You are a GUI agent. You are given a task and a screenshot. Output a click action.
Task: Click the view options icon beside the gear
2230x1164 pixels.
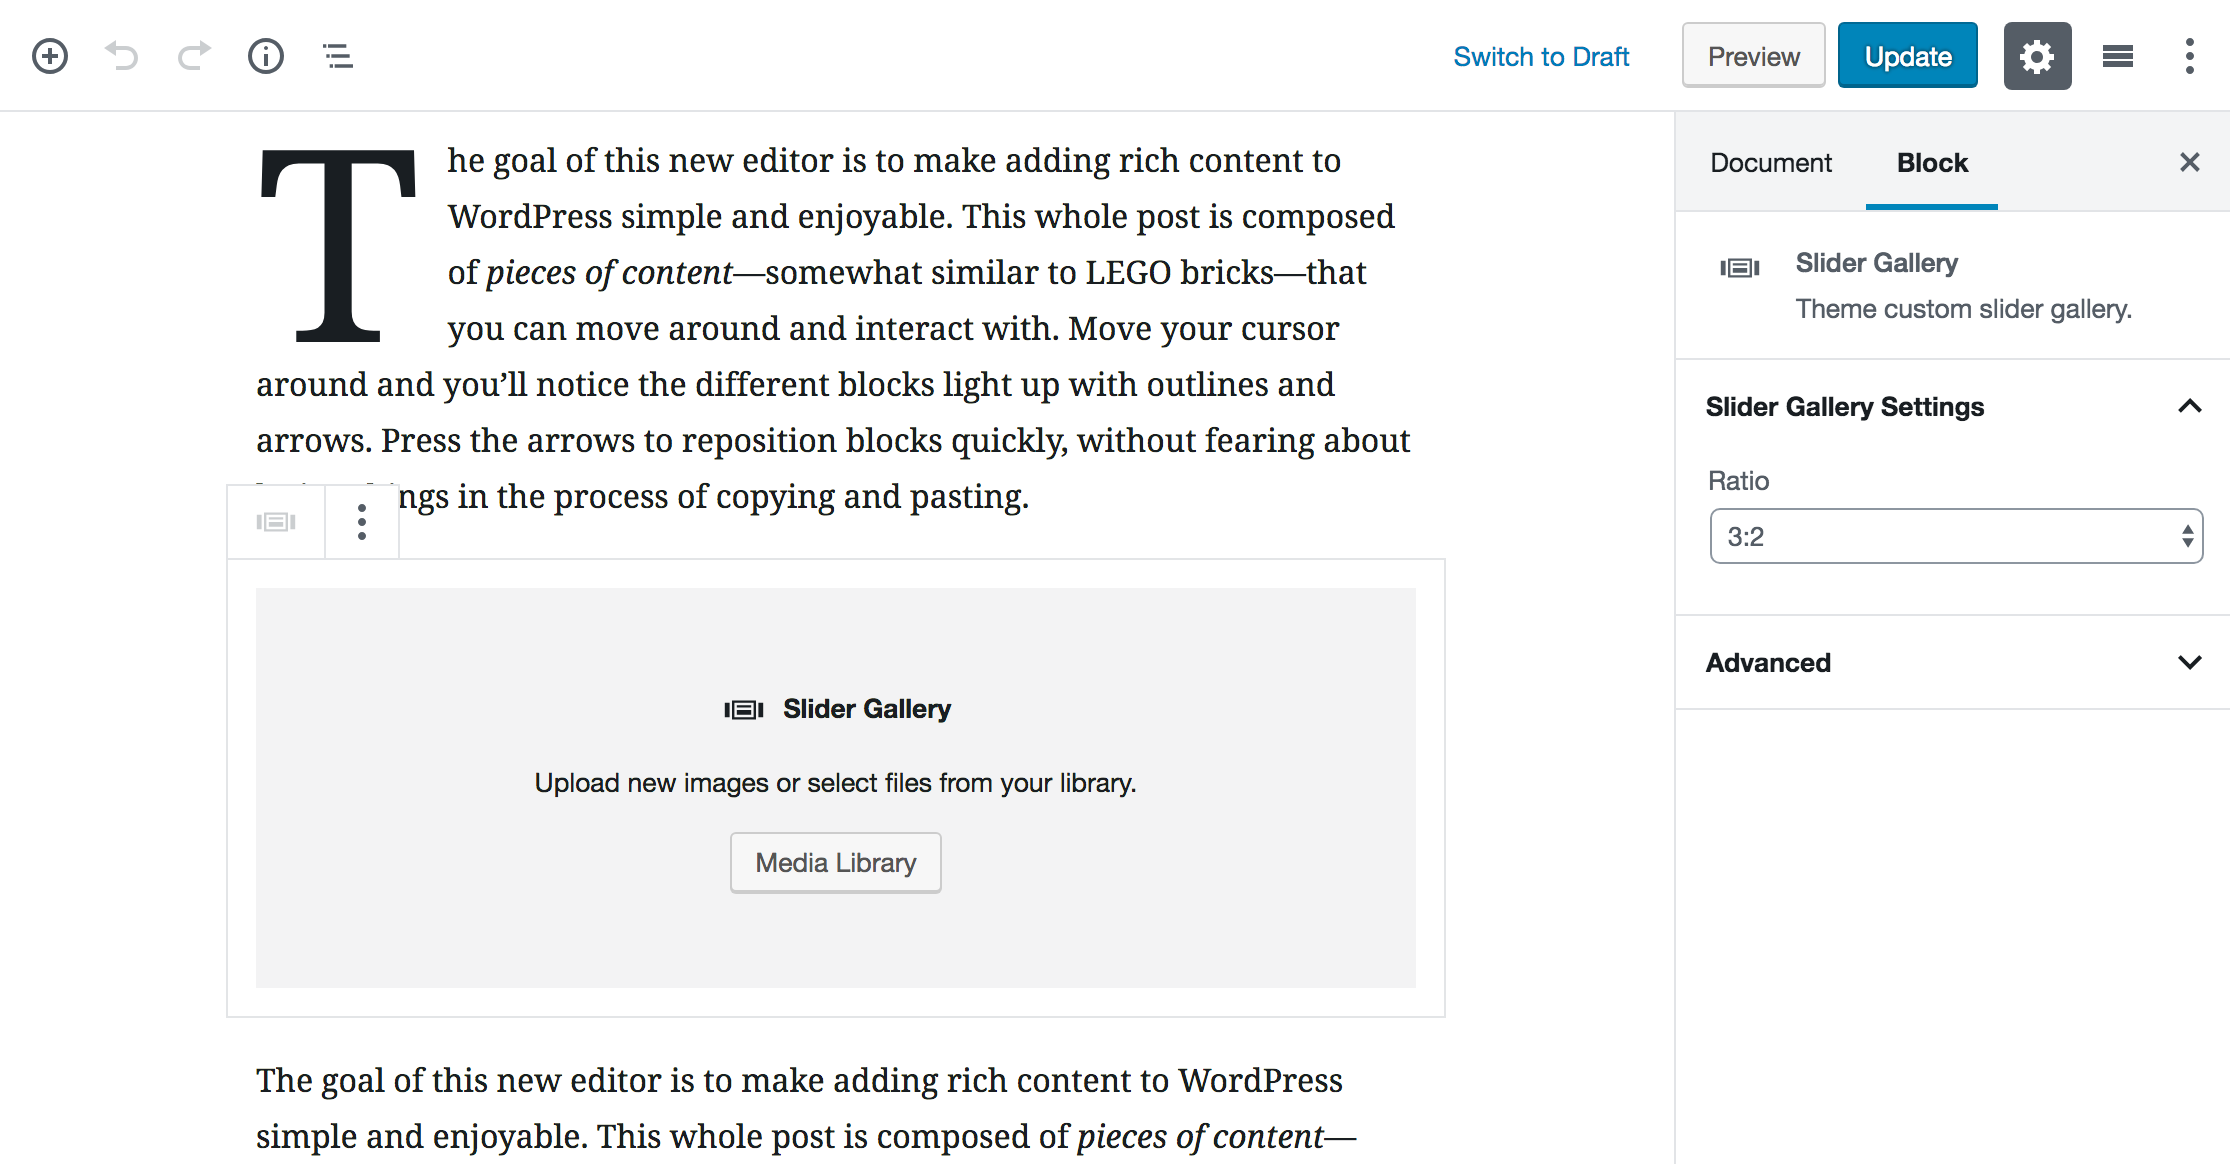[x=2117, y=55]
